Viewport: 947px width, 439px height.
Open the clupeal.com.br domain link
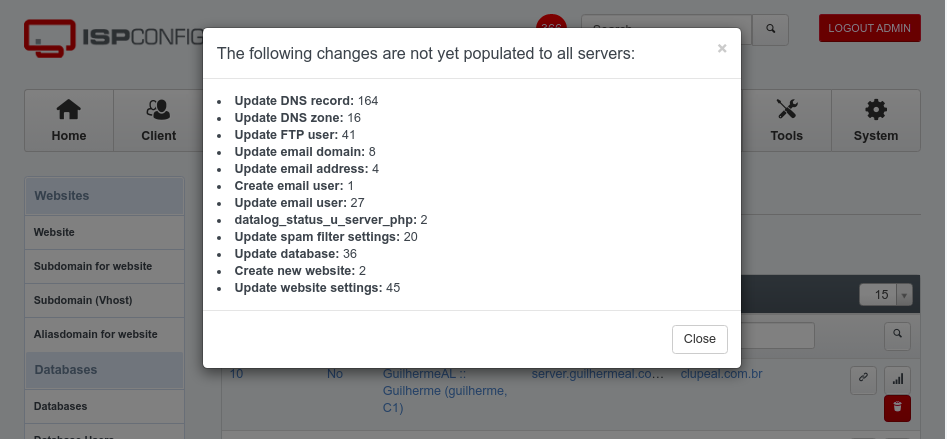(x=721, y=374)
